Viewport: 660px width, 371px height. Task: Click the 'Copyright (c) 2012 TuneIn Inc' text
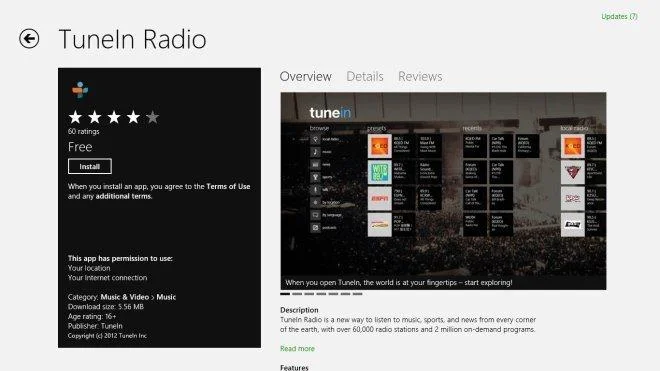pos(107,336)
